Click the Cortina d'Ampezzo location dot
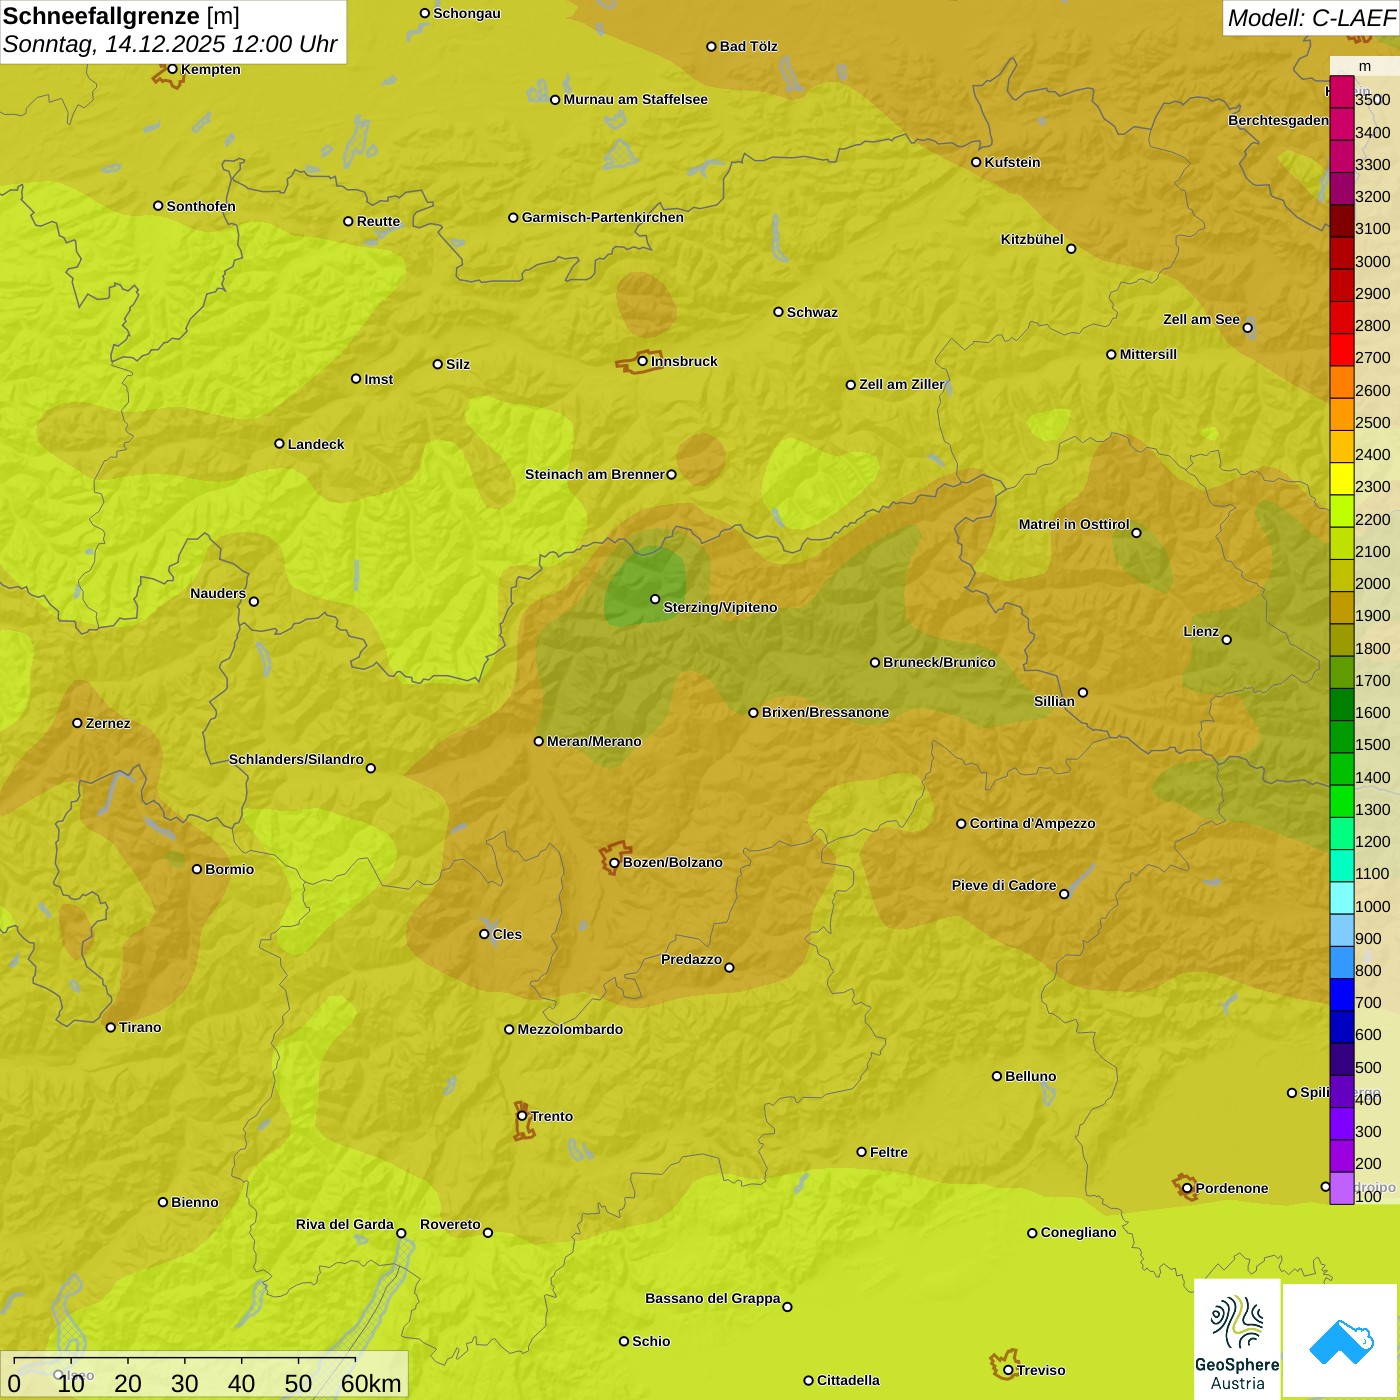This screenshot has width=1400, height=1400. coord(961,824)
